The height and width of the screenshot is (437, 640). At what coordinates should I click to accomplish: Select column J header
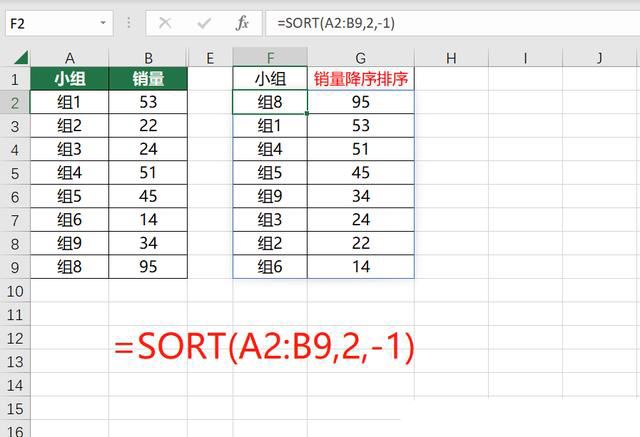pos(600,58)
